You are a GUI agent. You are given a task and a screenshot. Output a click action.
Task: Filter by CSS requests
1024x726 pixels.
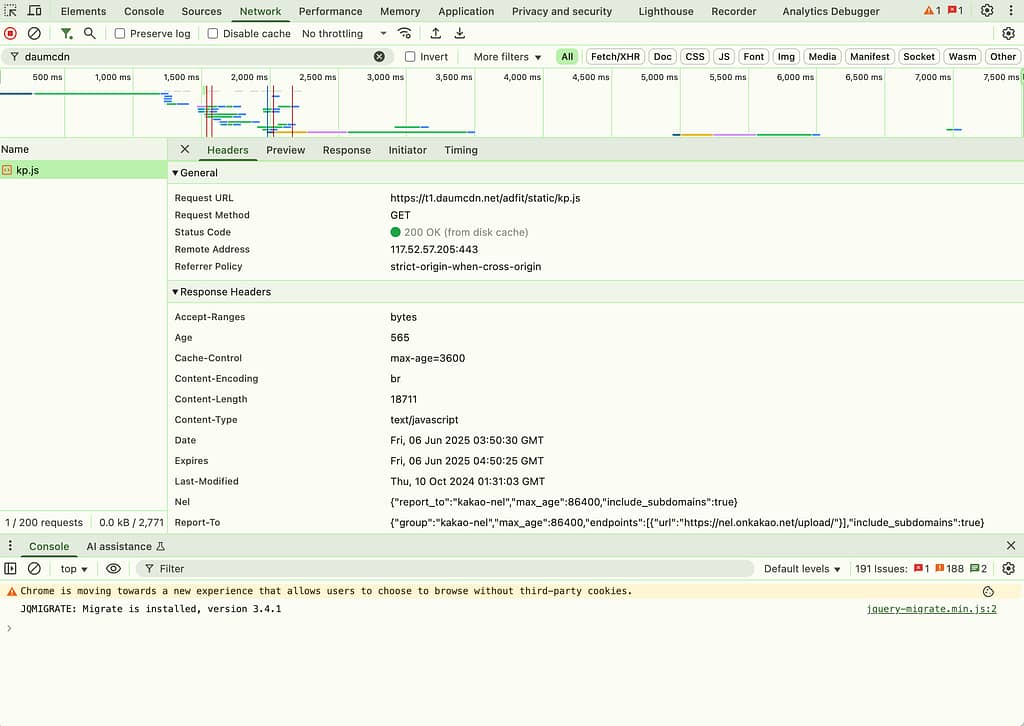[695, 57]
